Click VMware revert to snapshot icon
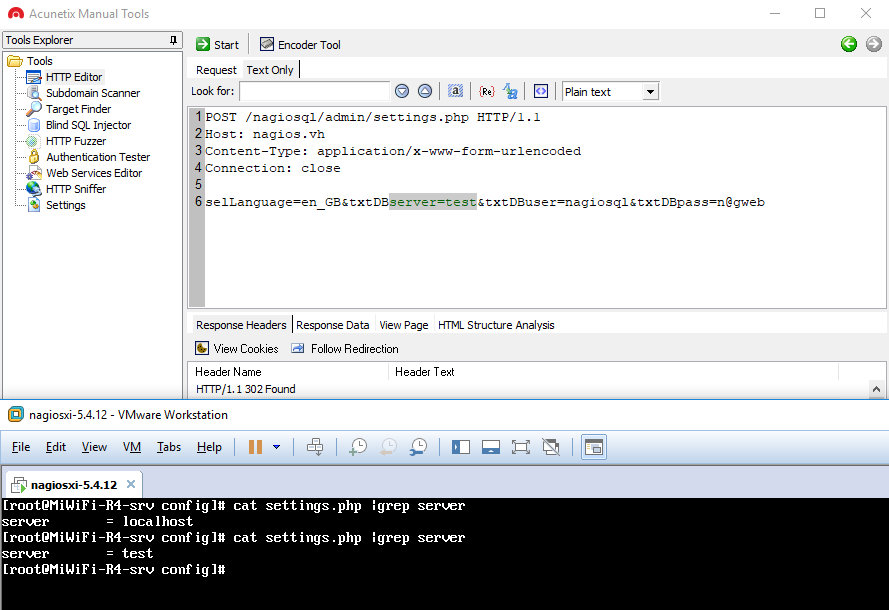Viewport: 889px width, 610px height. [x=388, y=447]
